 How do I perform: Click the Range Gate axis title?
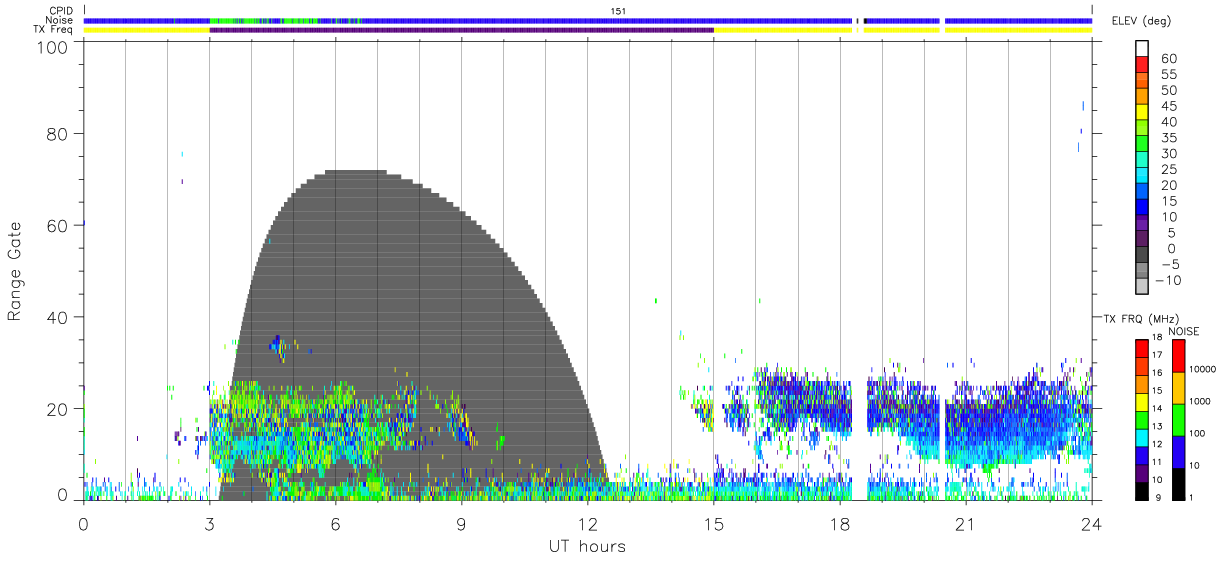pyautogui.click(x=15, y=271)
